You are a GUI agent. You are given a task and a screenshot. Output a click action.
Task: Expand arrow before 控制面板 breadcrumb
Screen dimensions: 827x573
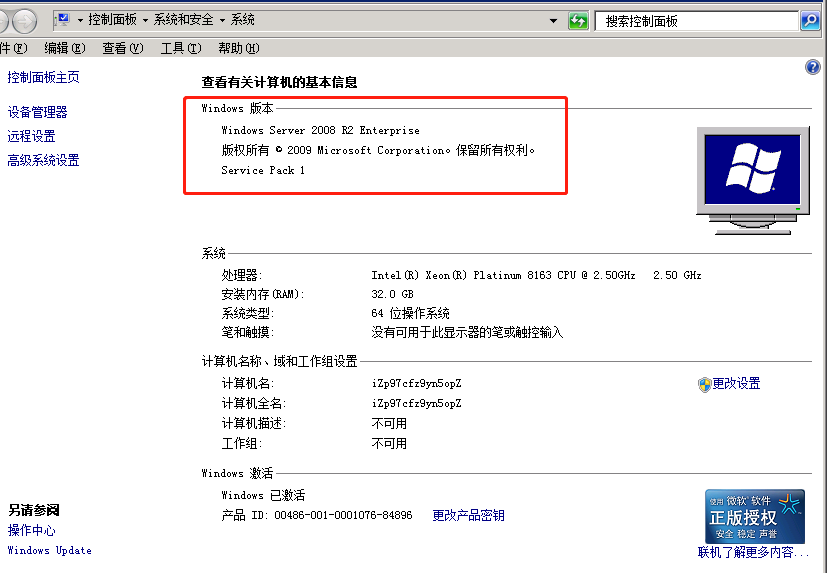(x=80, y=21)
